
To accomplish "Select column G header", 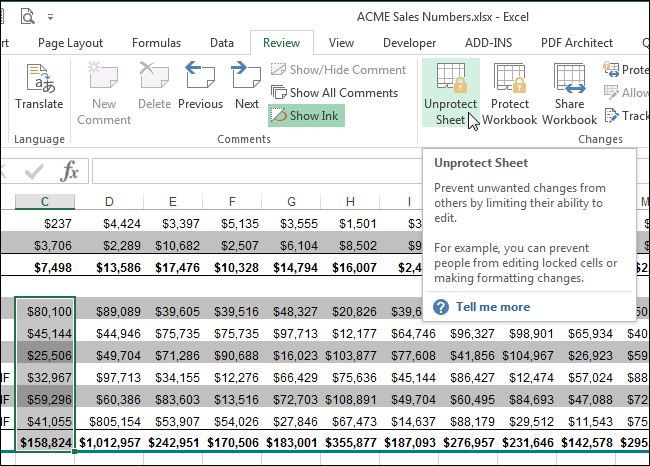I will pyautogui.click(x=291, y=201).
